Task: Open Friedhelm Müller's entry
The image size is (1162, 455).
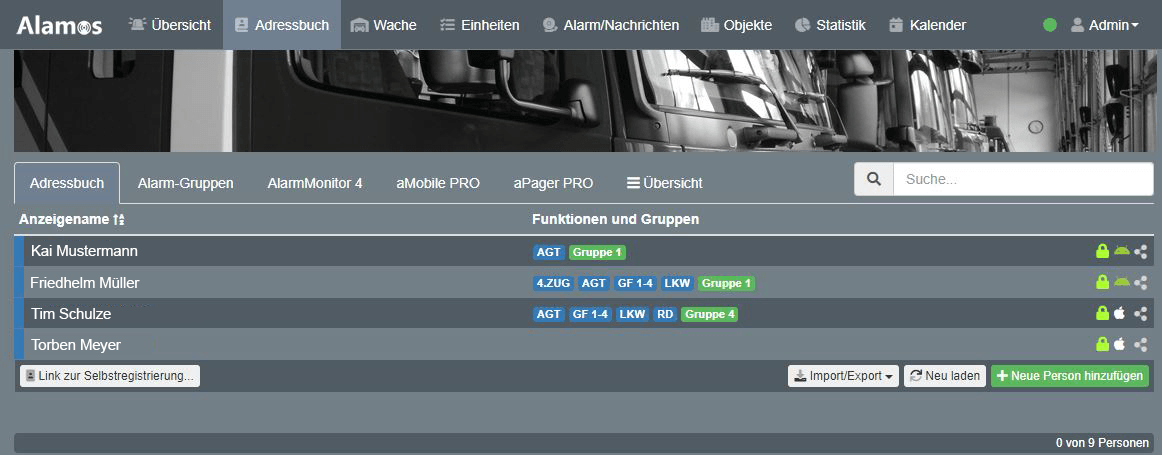Action: tap(84, 282)
